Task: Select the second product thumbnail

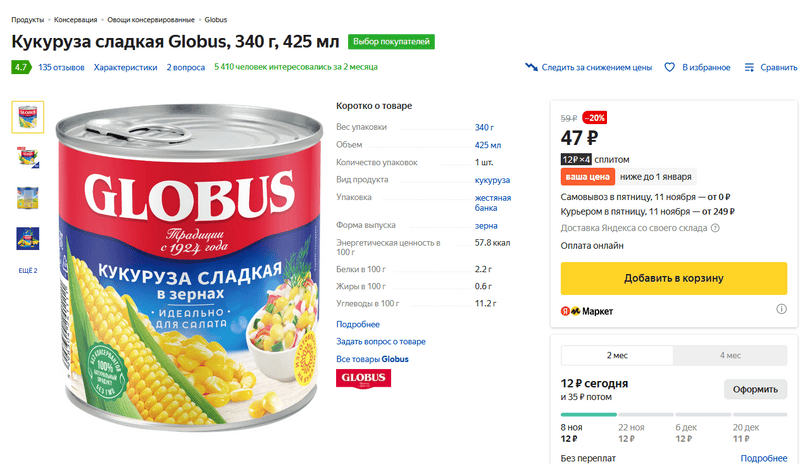Action: (x=27, y=157)
